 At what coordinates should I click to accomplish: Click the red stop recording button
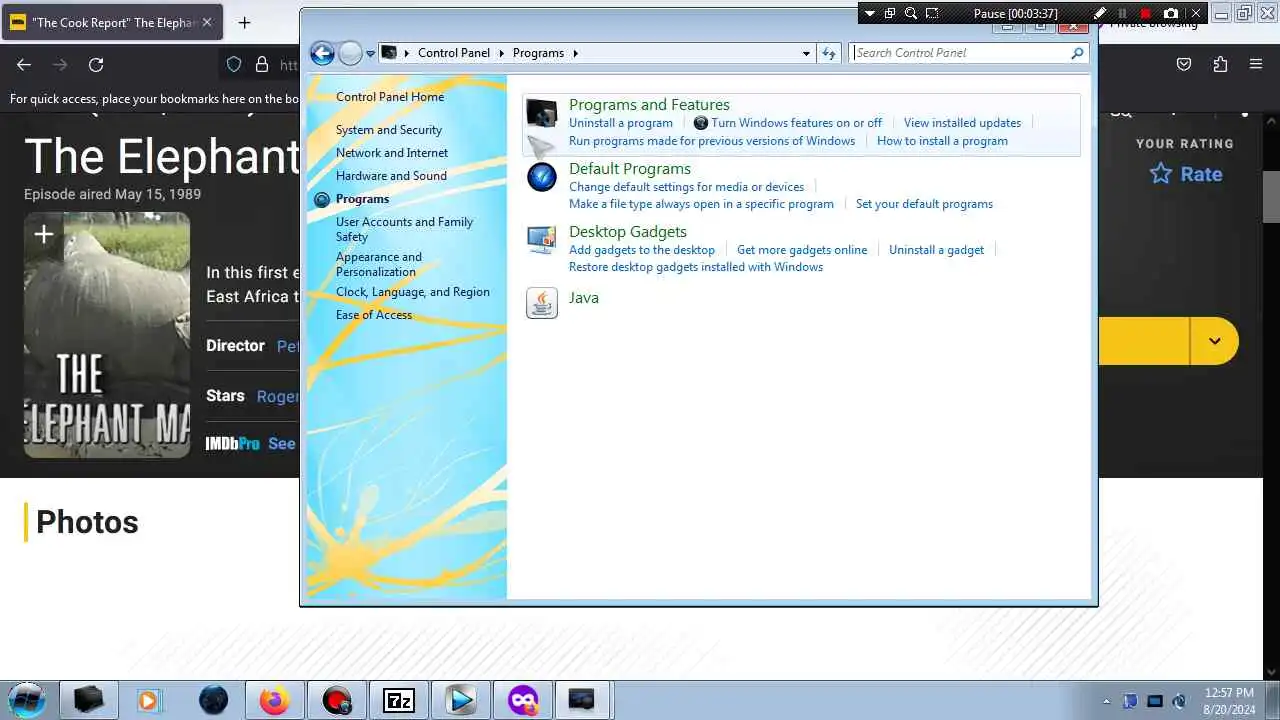coord(1146,13)
